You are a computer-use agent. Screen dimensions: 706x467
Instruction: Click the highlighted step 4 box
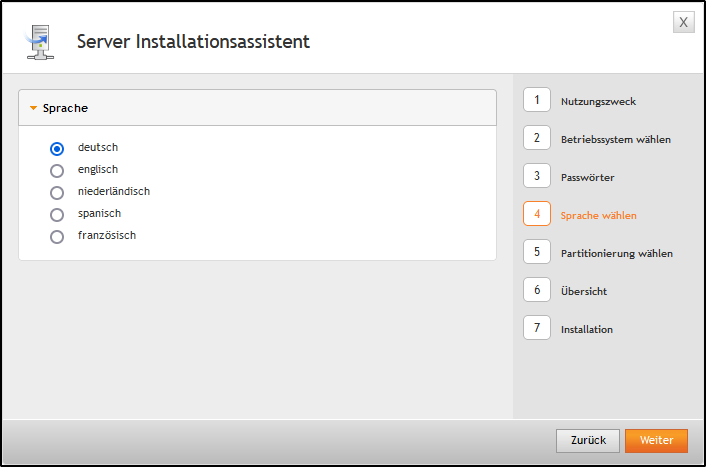[x=537, y=214]
